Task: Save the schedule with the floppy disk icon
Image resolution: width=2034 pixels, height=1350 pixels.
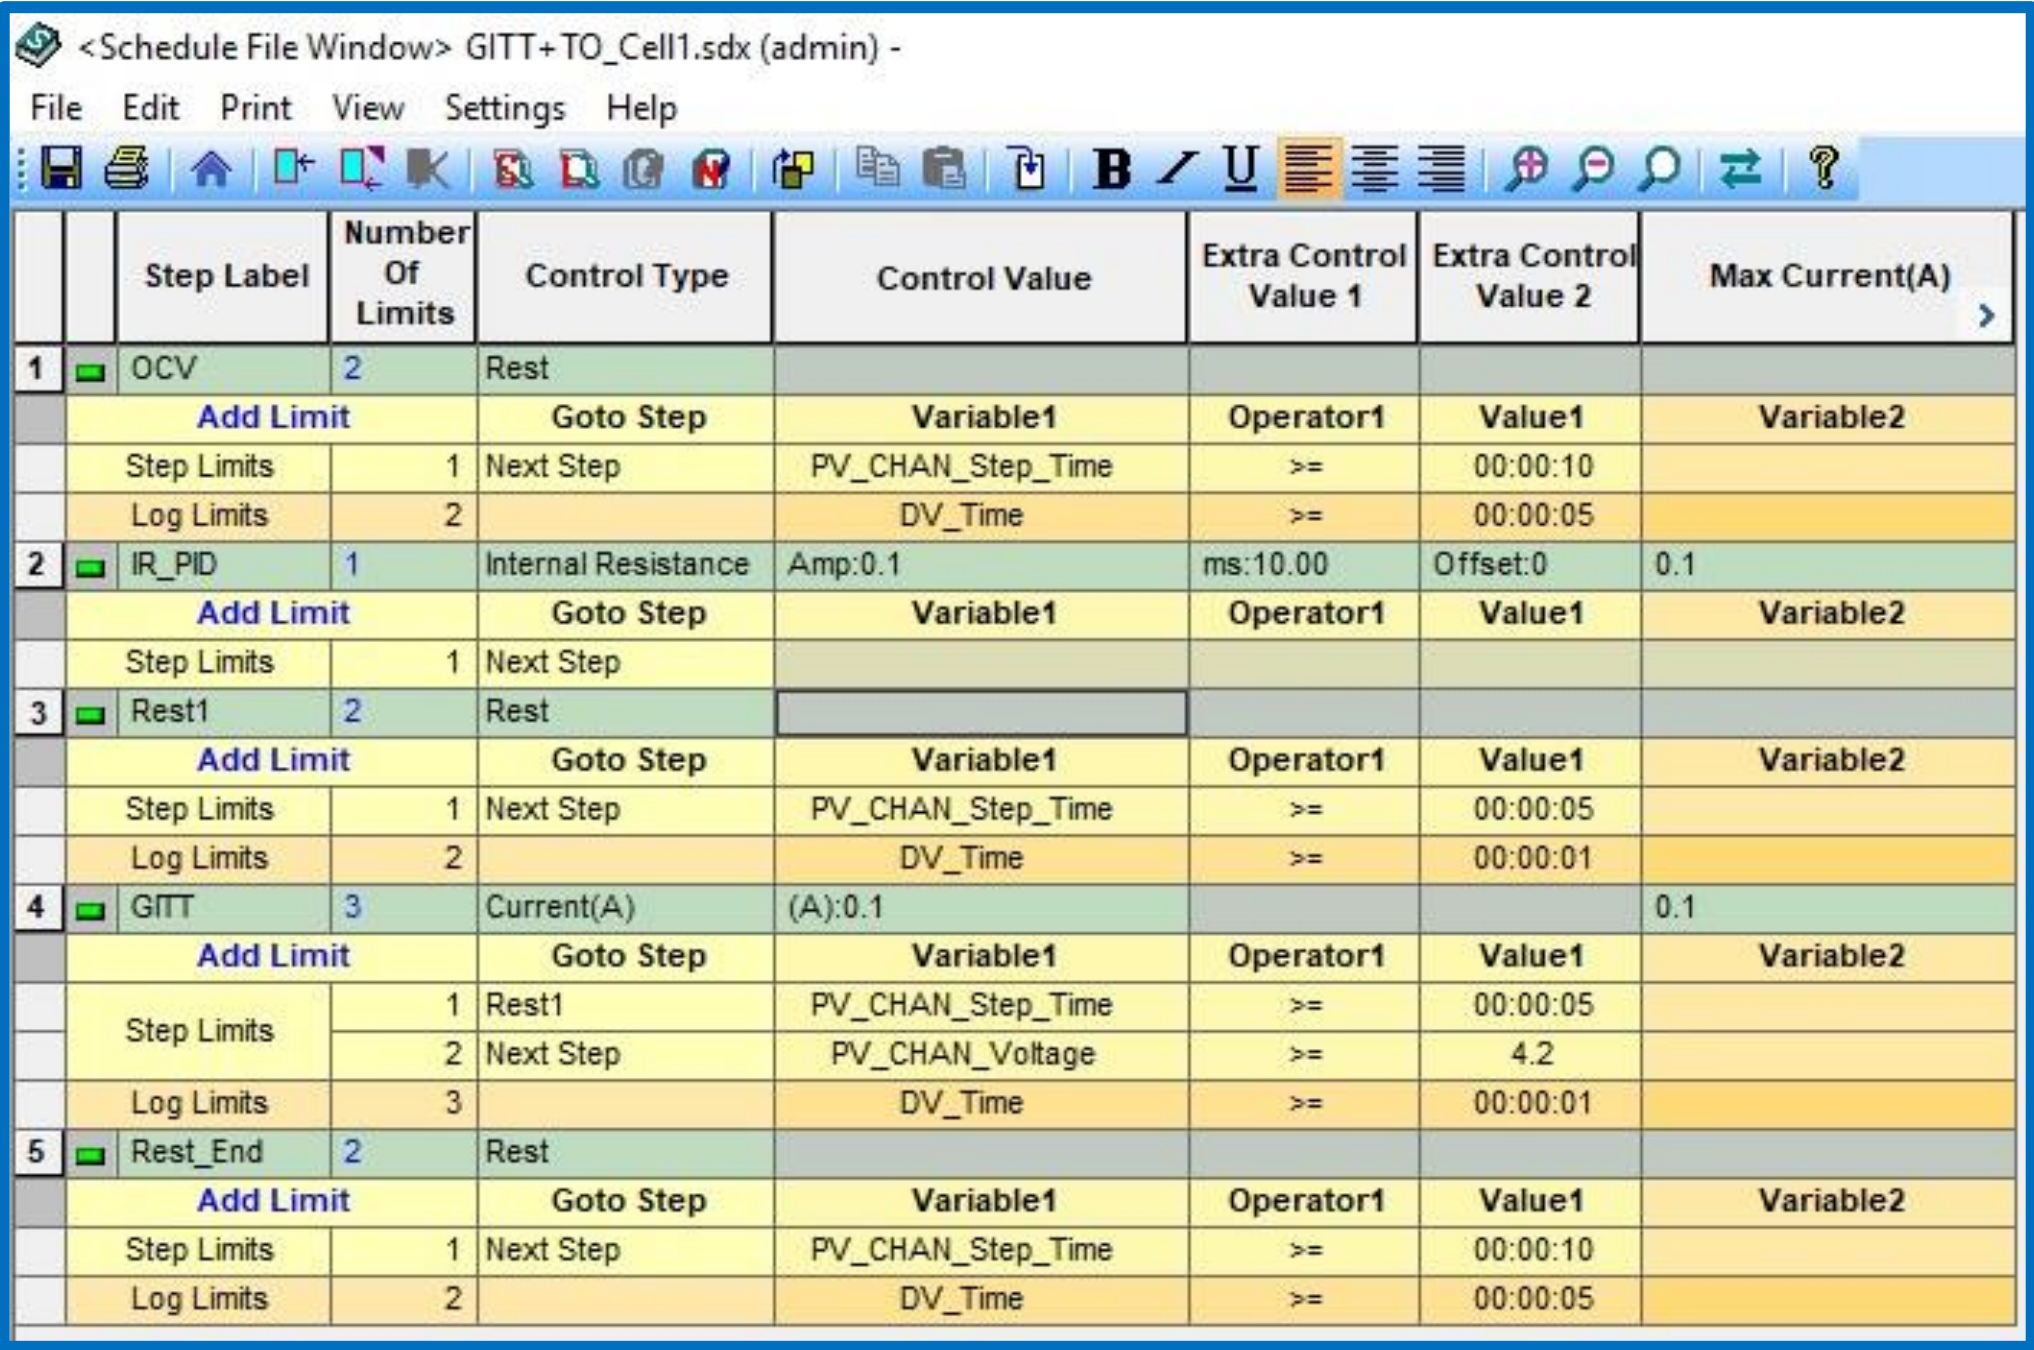Action: 61,167
